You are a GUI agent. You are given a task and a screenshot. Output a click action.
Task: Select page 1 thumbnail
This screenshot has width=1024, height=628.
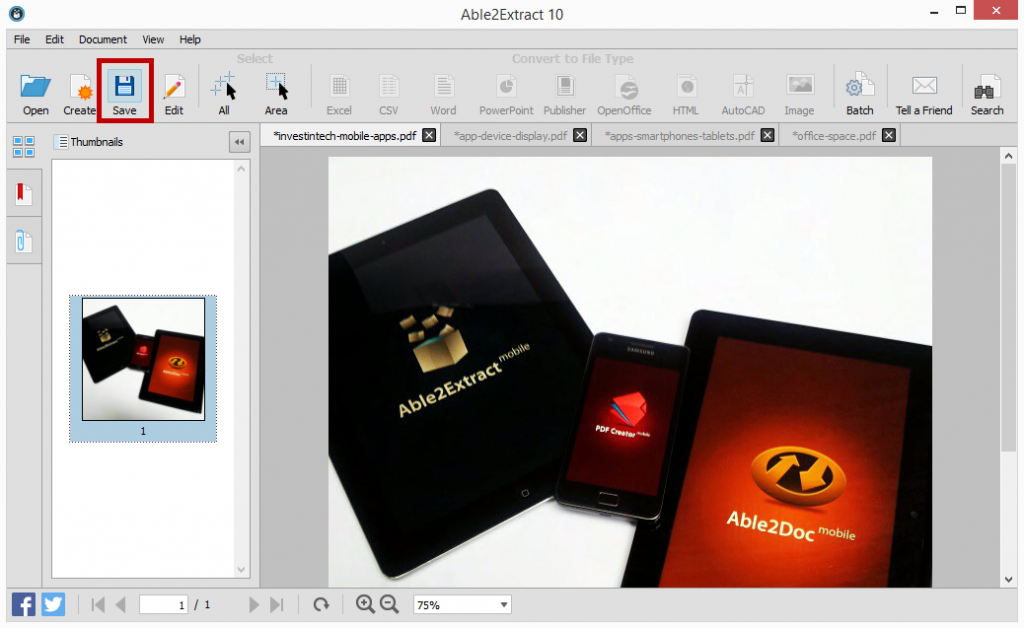coord(143,368)
